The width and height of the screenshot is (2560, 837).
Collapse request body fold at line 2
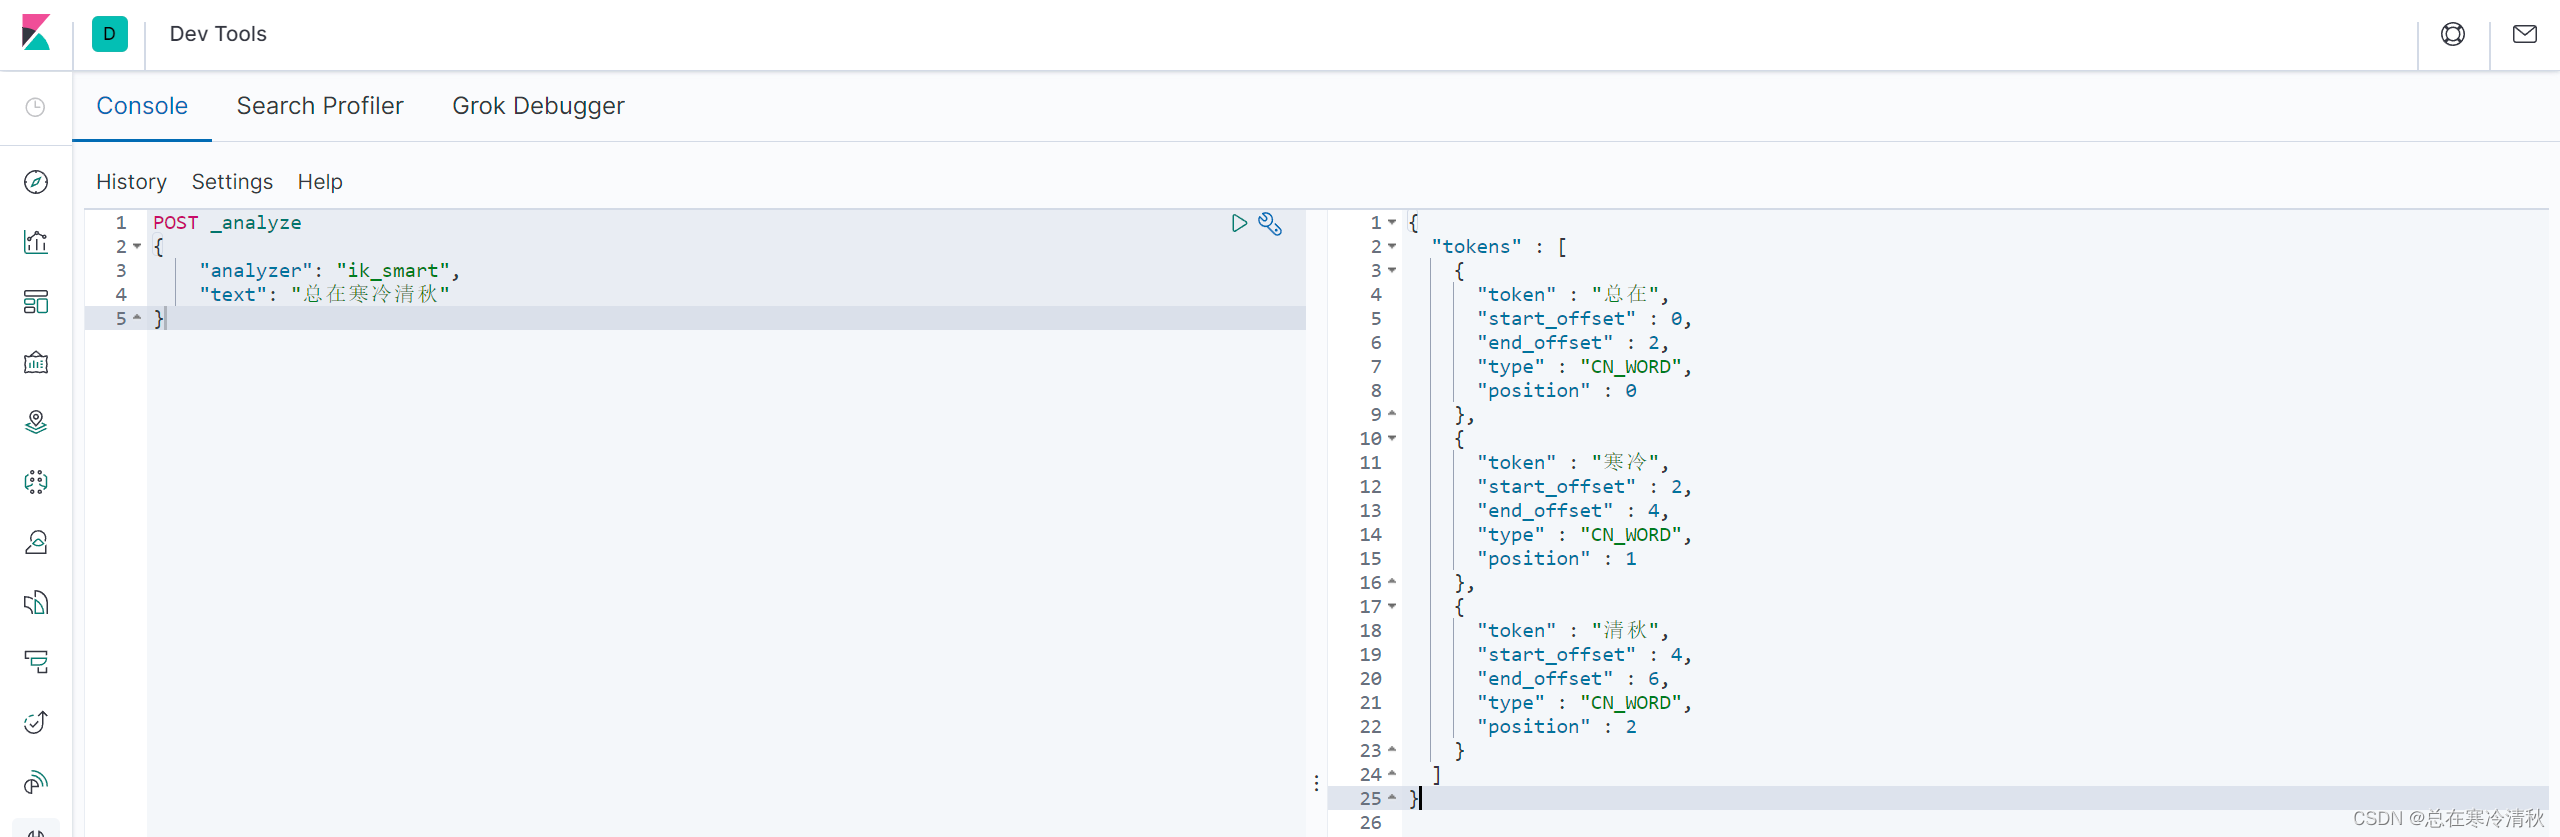(x=137, y=246)
